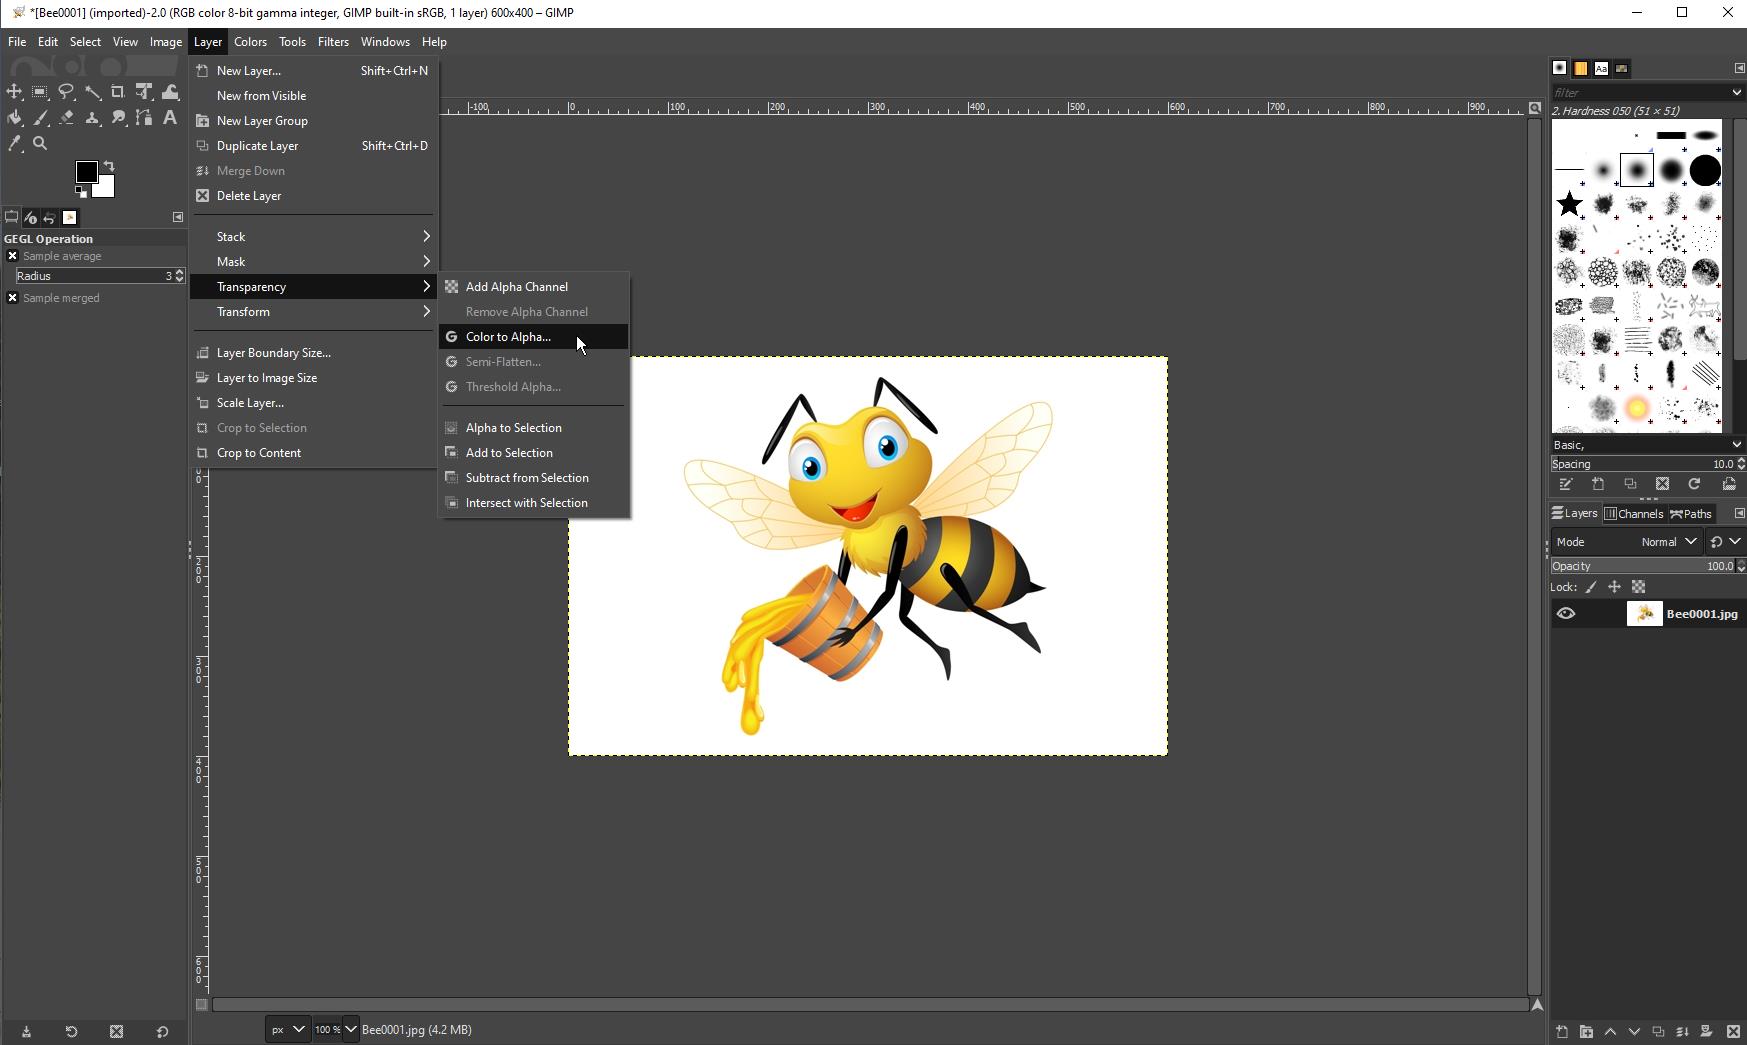Toggle the Sample merged checkbox
The image size is (1747, 1045).
[x=13, y=298]
